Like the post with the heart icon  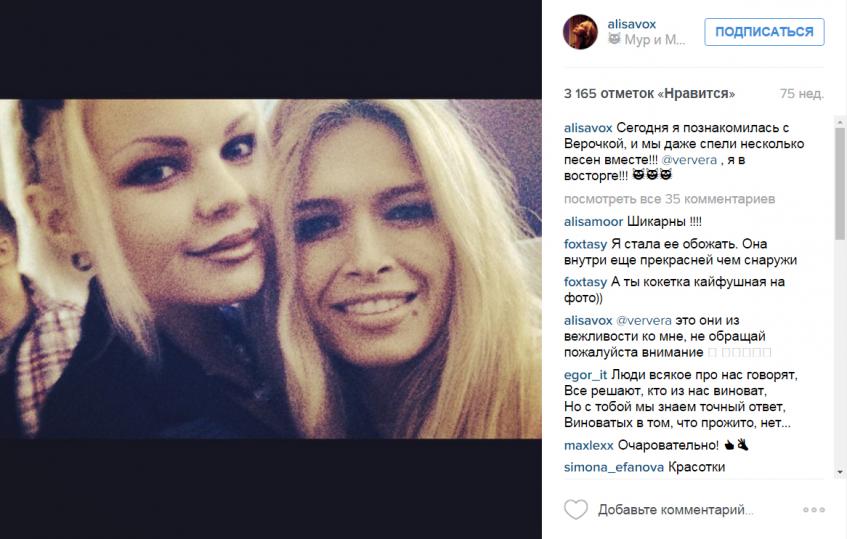pos(576,509)
